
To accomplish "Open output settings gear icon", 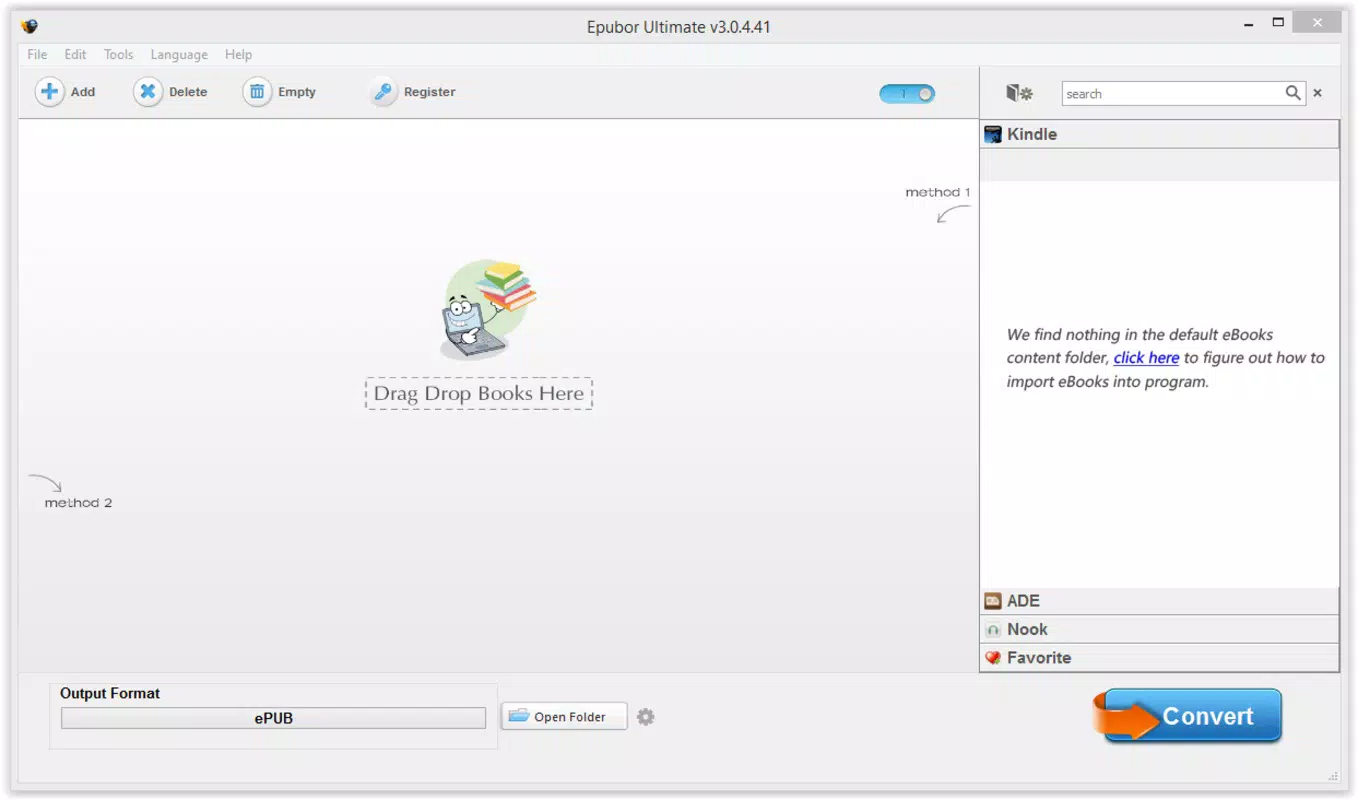I will 646,717.
